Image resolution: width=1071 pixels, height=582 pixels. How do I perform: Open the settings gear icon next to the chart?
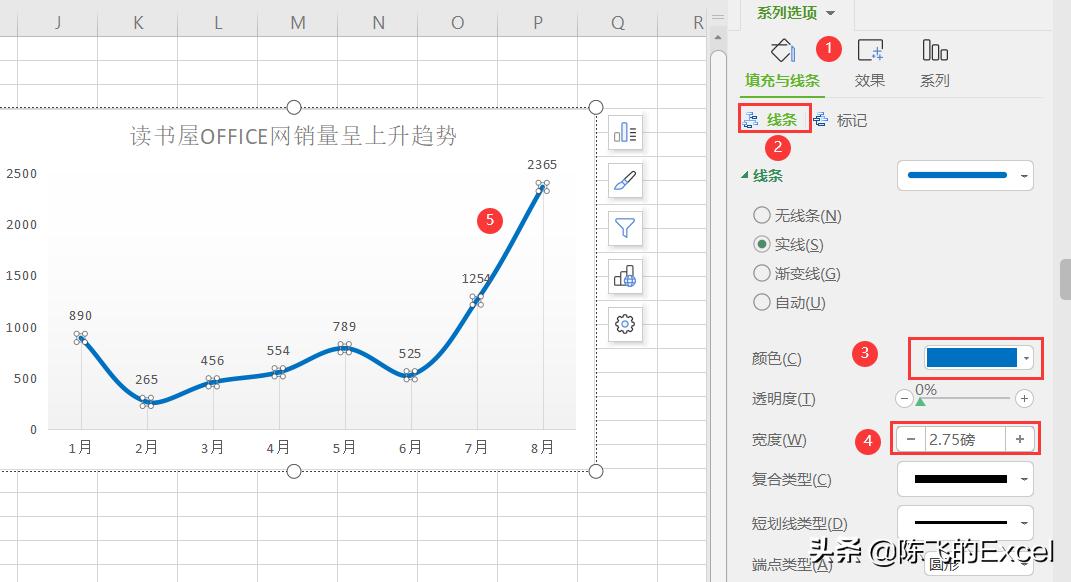click(x=624, y=324)
